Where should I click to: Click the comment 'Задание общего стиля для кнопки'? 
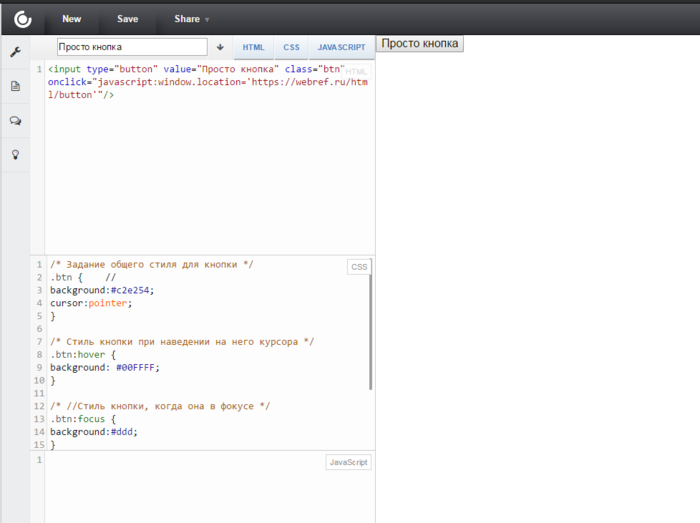click(152, 264)
